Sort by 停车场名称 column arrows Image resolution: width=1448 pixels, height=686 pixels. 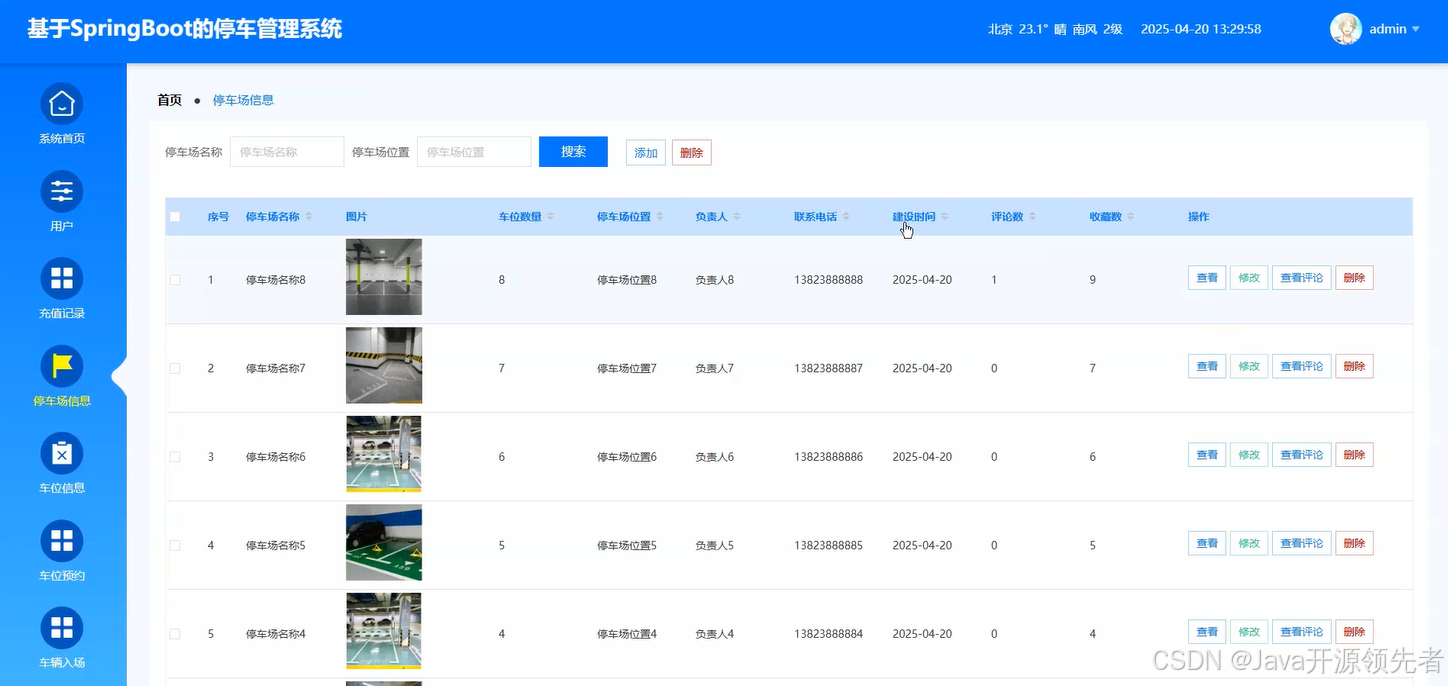click(309, 217)
